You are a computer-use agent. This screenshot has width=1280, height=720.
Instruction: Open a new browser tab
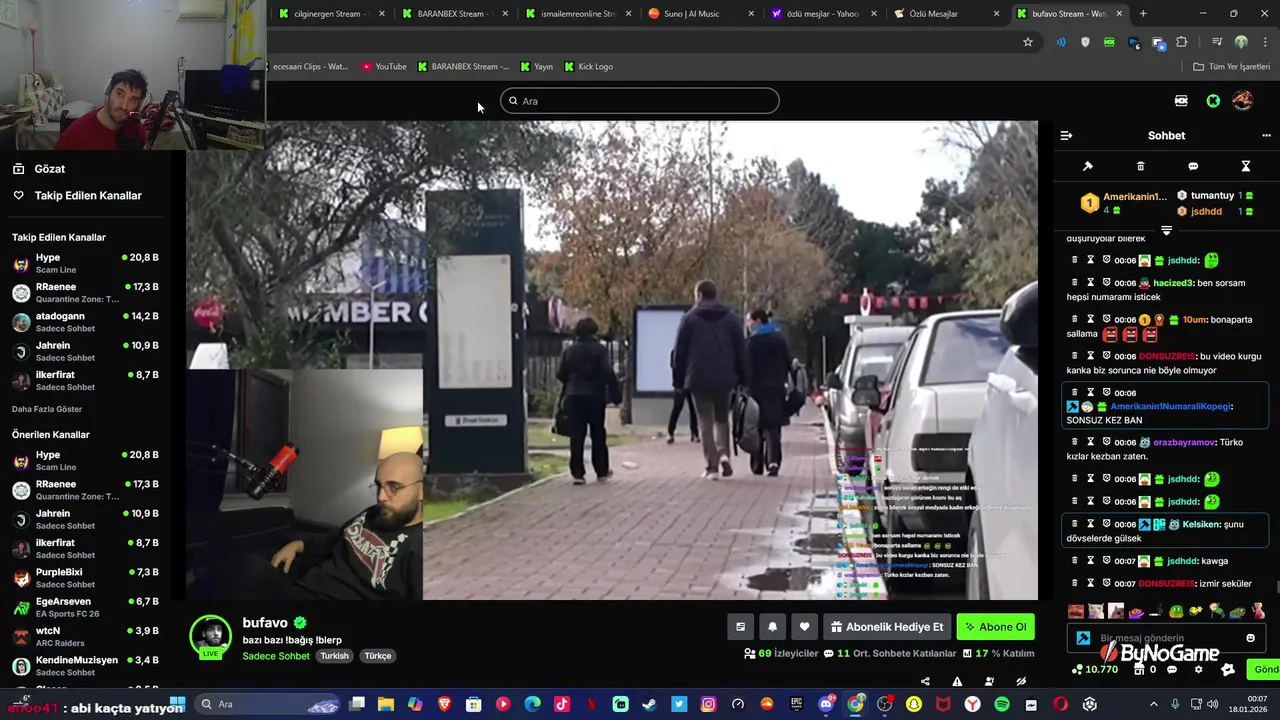tap(1143, 14)
